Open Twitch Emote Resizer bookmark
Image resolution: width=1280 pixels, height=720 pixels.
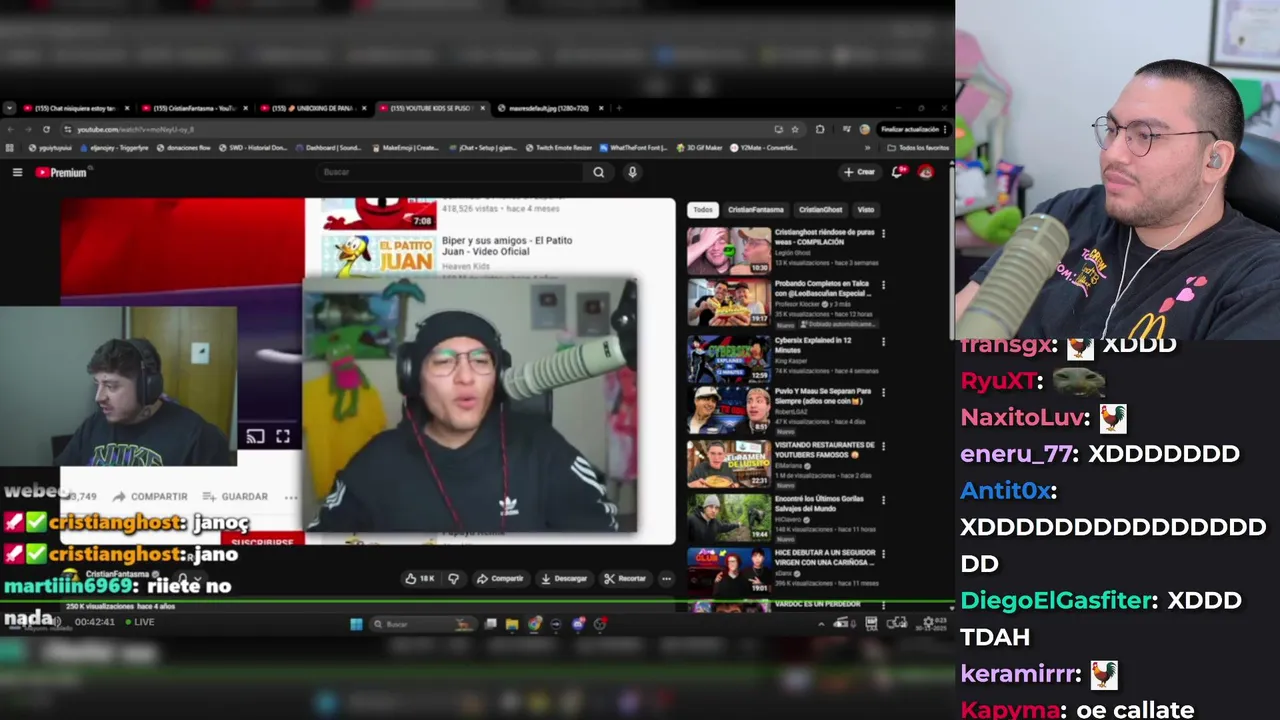pyautogui.click(x=559, y=147)
